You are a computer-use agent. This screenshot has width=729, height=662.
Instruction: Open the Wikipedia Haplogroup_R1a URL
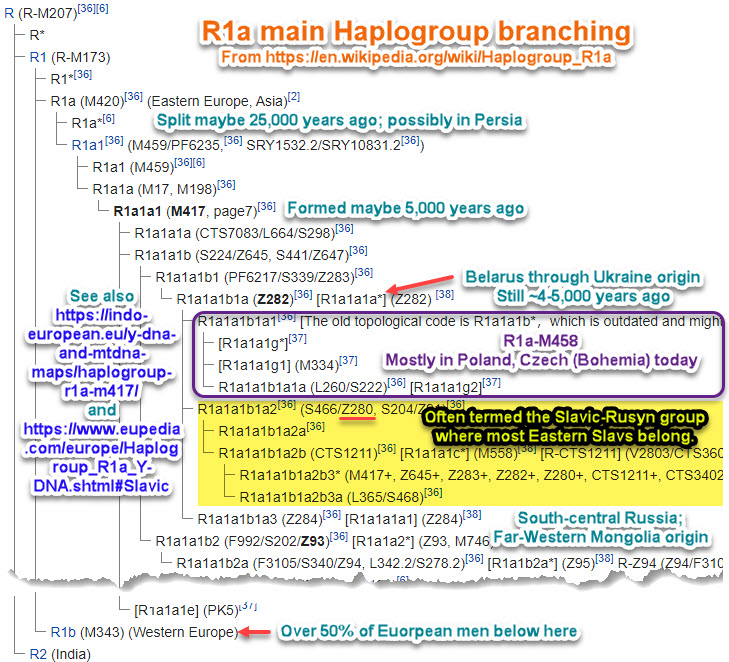pos(416,58)
